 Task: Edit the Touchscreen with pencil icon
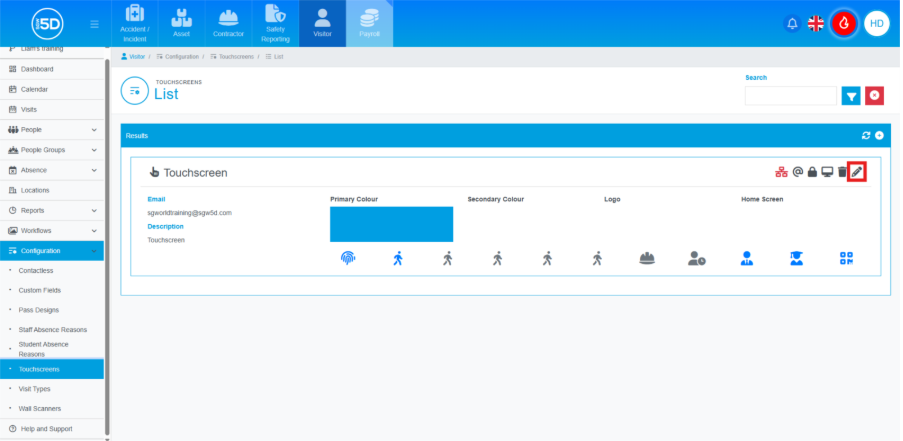coord(857,172)
